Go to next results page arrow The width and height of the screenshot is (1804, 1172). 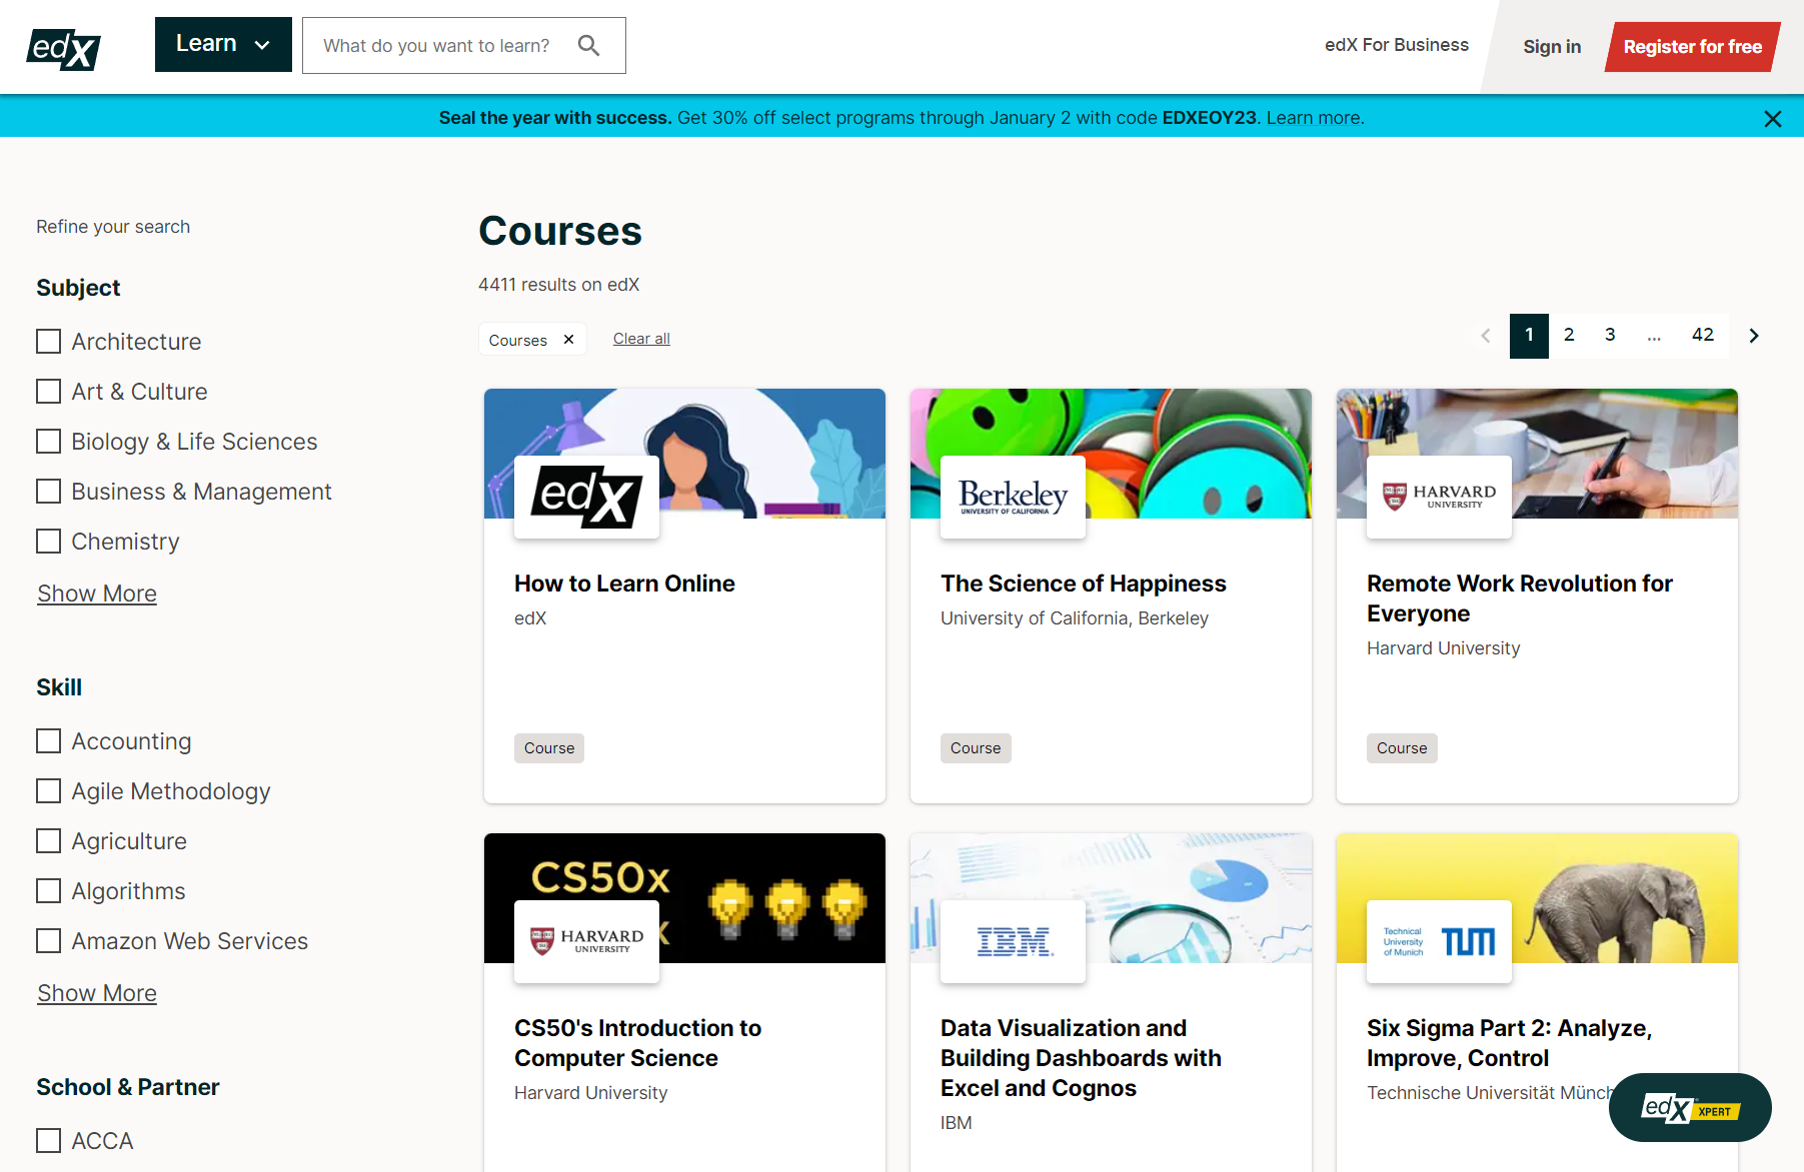point(1753,336)
